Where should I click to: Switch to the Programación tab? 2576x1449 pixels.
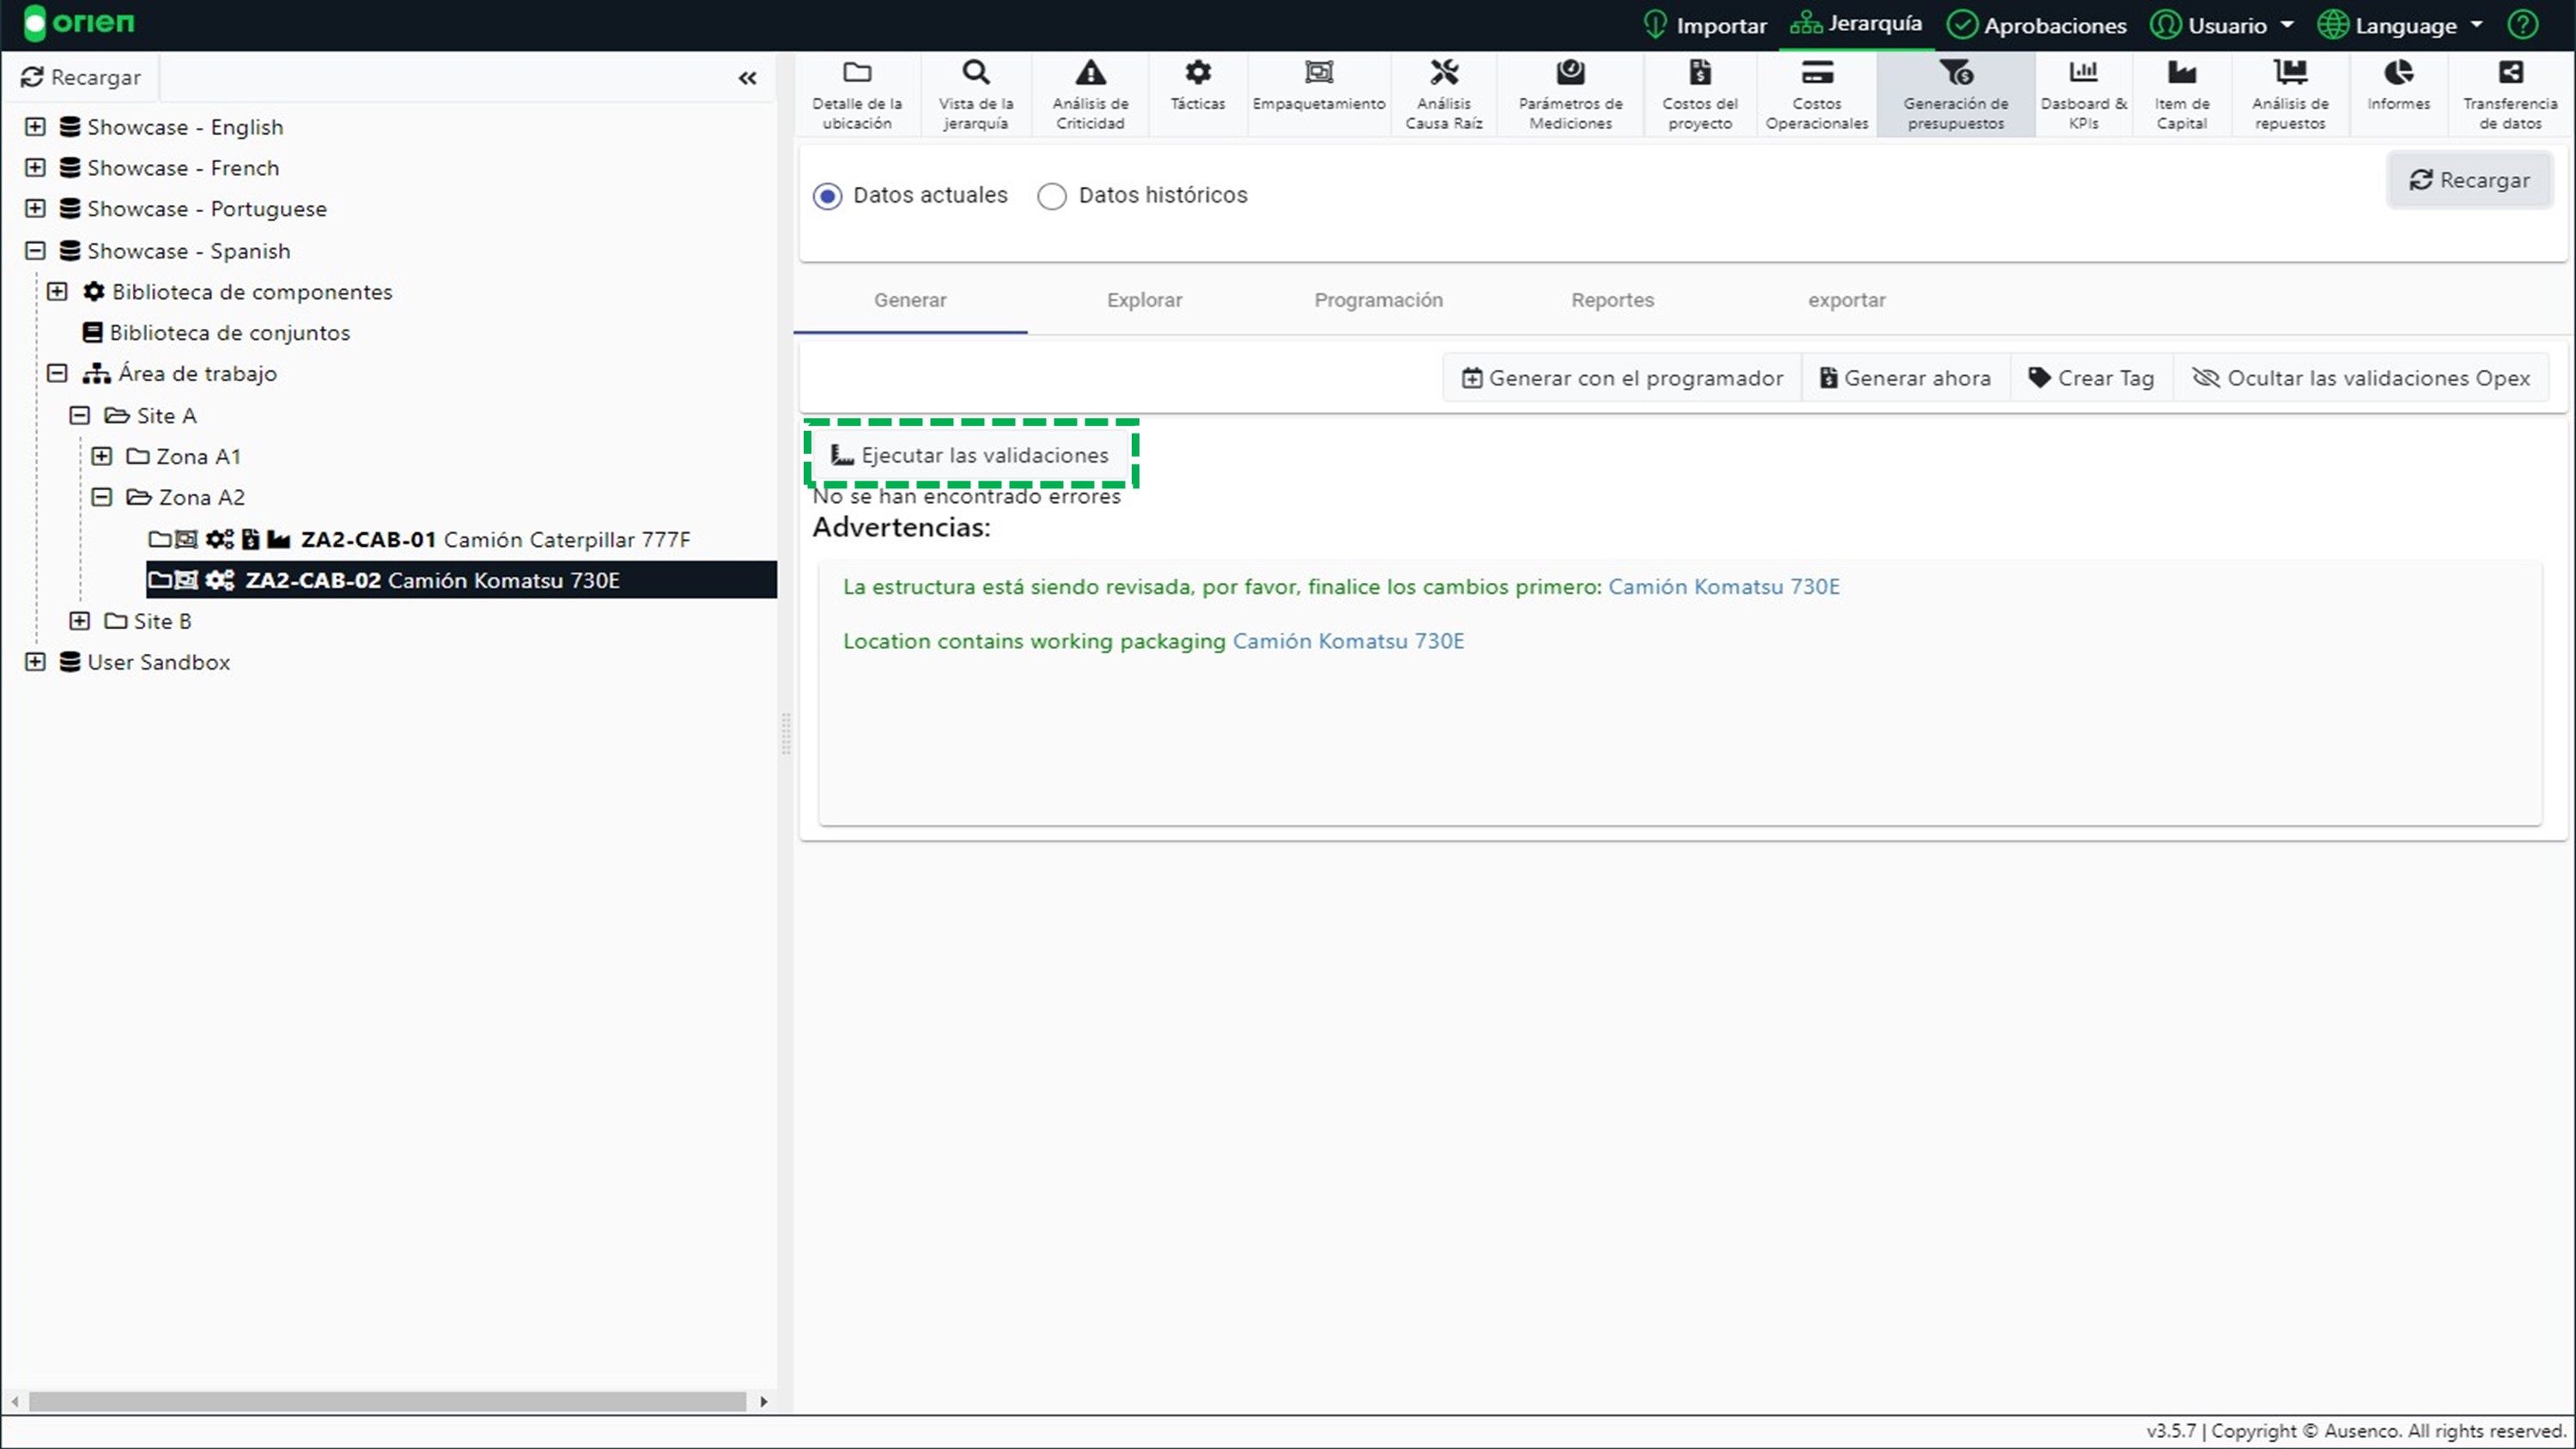click(x=1378, y=300)
